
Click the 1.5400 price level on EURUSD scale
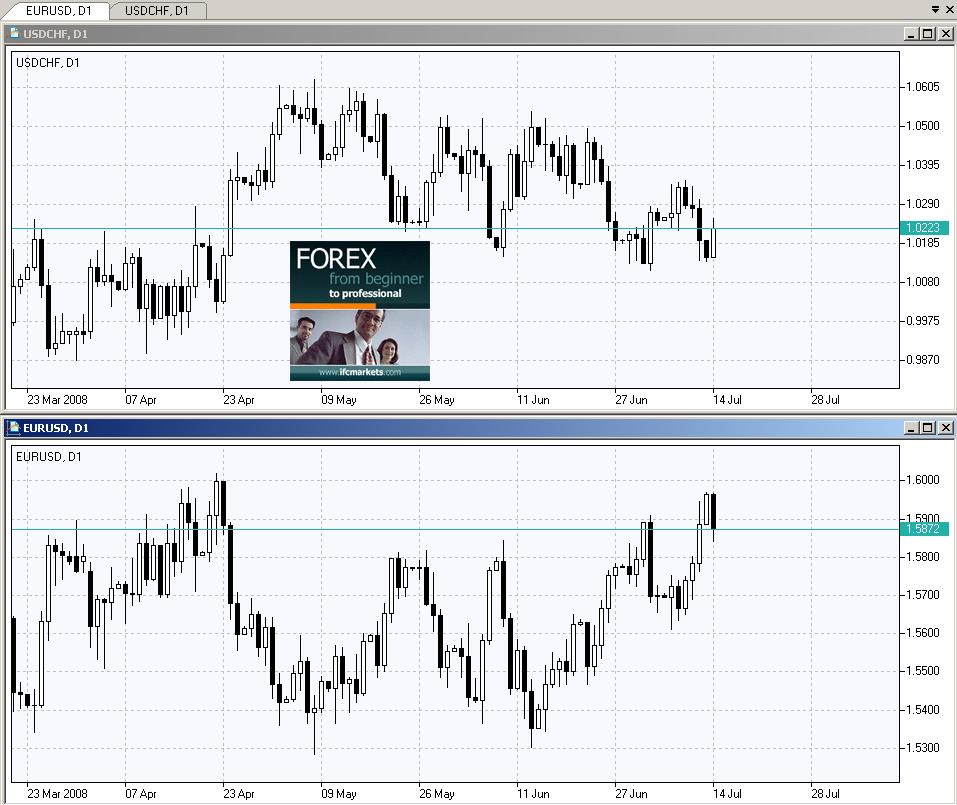(923, 710)
